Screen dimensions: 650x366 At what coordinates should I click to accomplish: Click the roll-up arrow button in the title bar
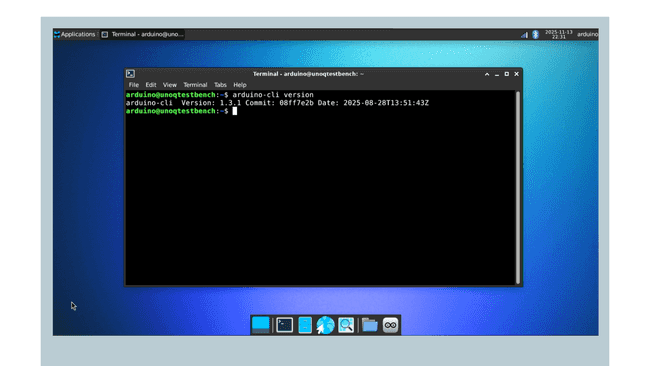click(487, 74)
